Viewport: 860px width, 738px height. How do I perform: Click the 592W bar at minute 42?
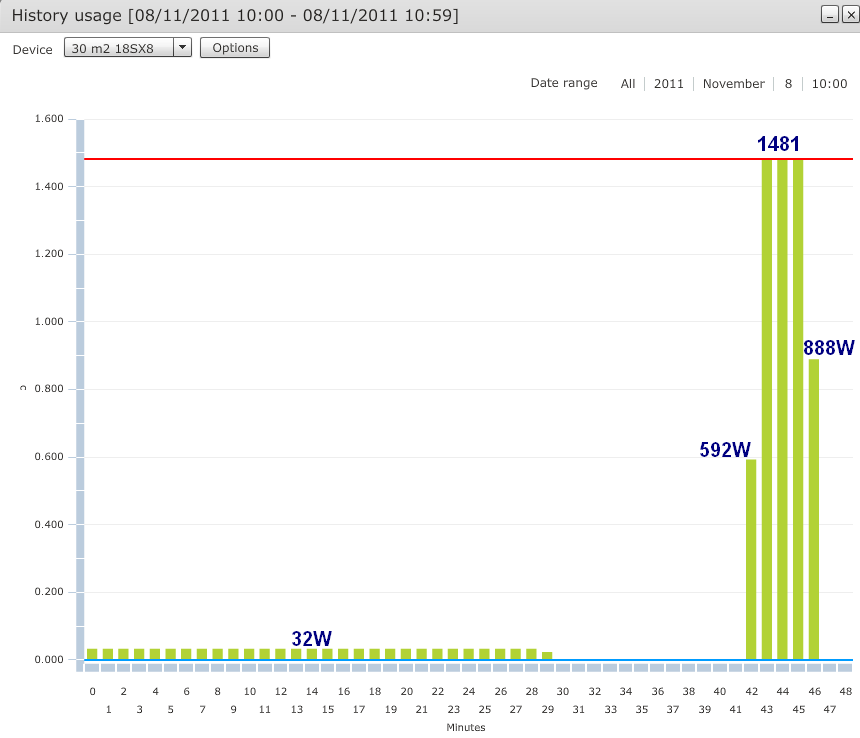click(x=751, y=560)
